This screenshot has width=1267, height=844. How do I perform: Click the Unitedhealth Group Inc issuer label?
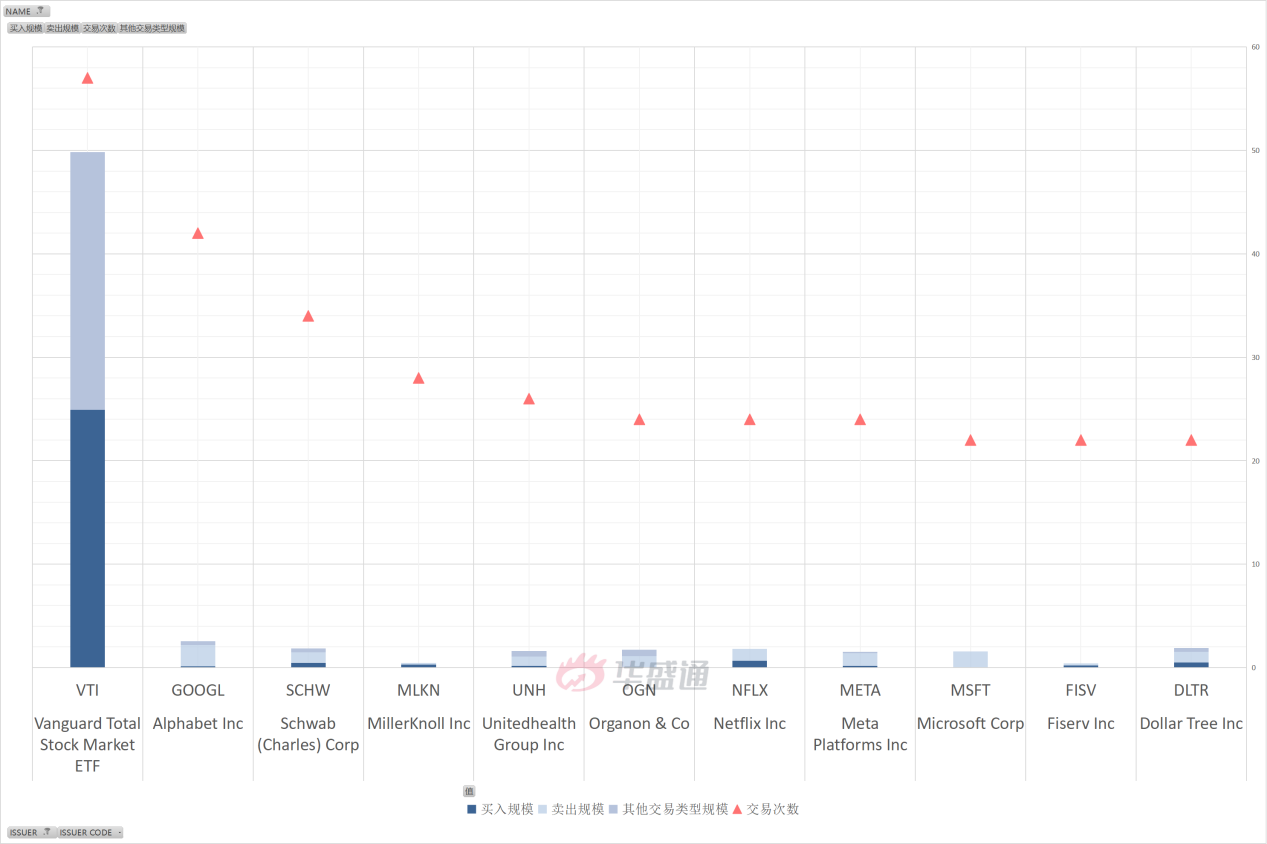[x=529, y=734]
